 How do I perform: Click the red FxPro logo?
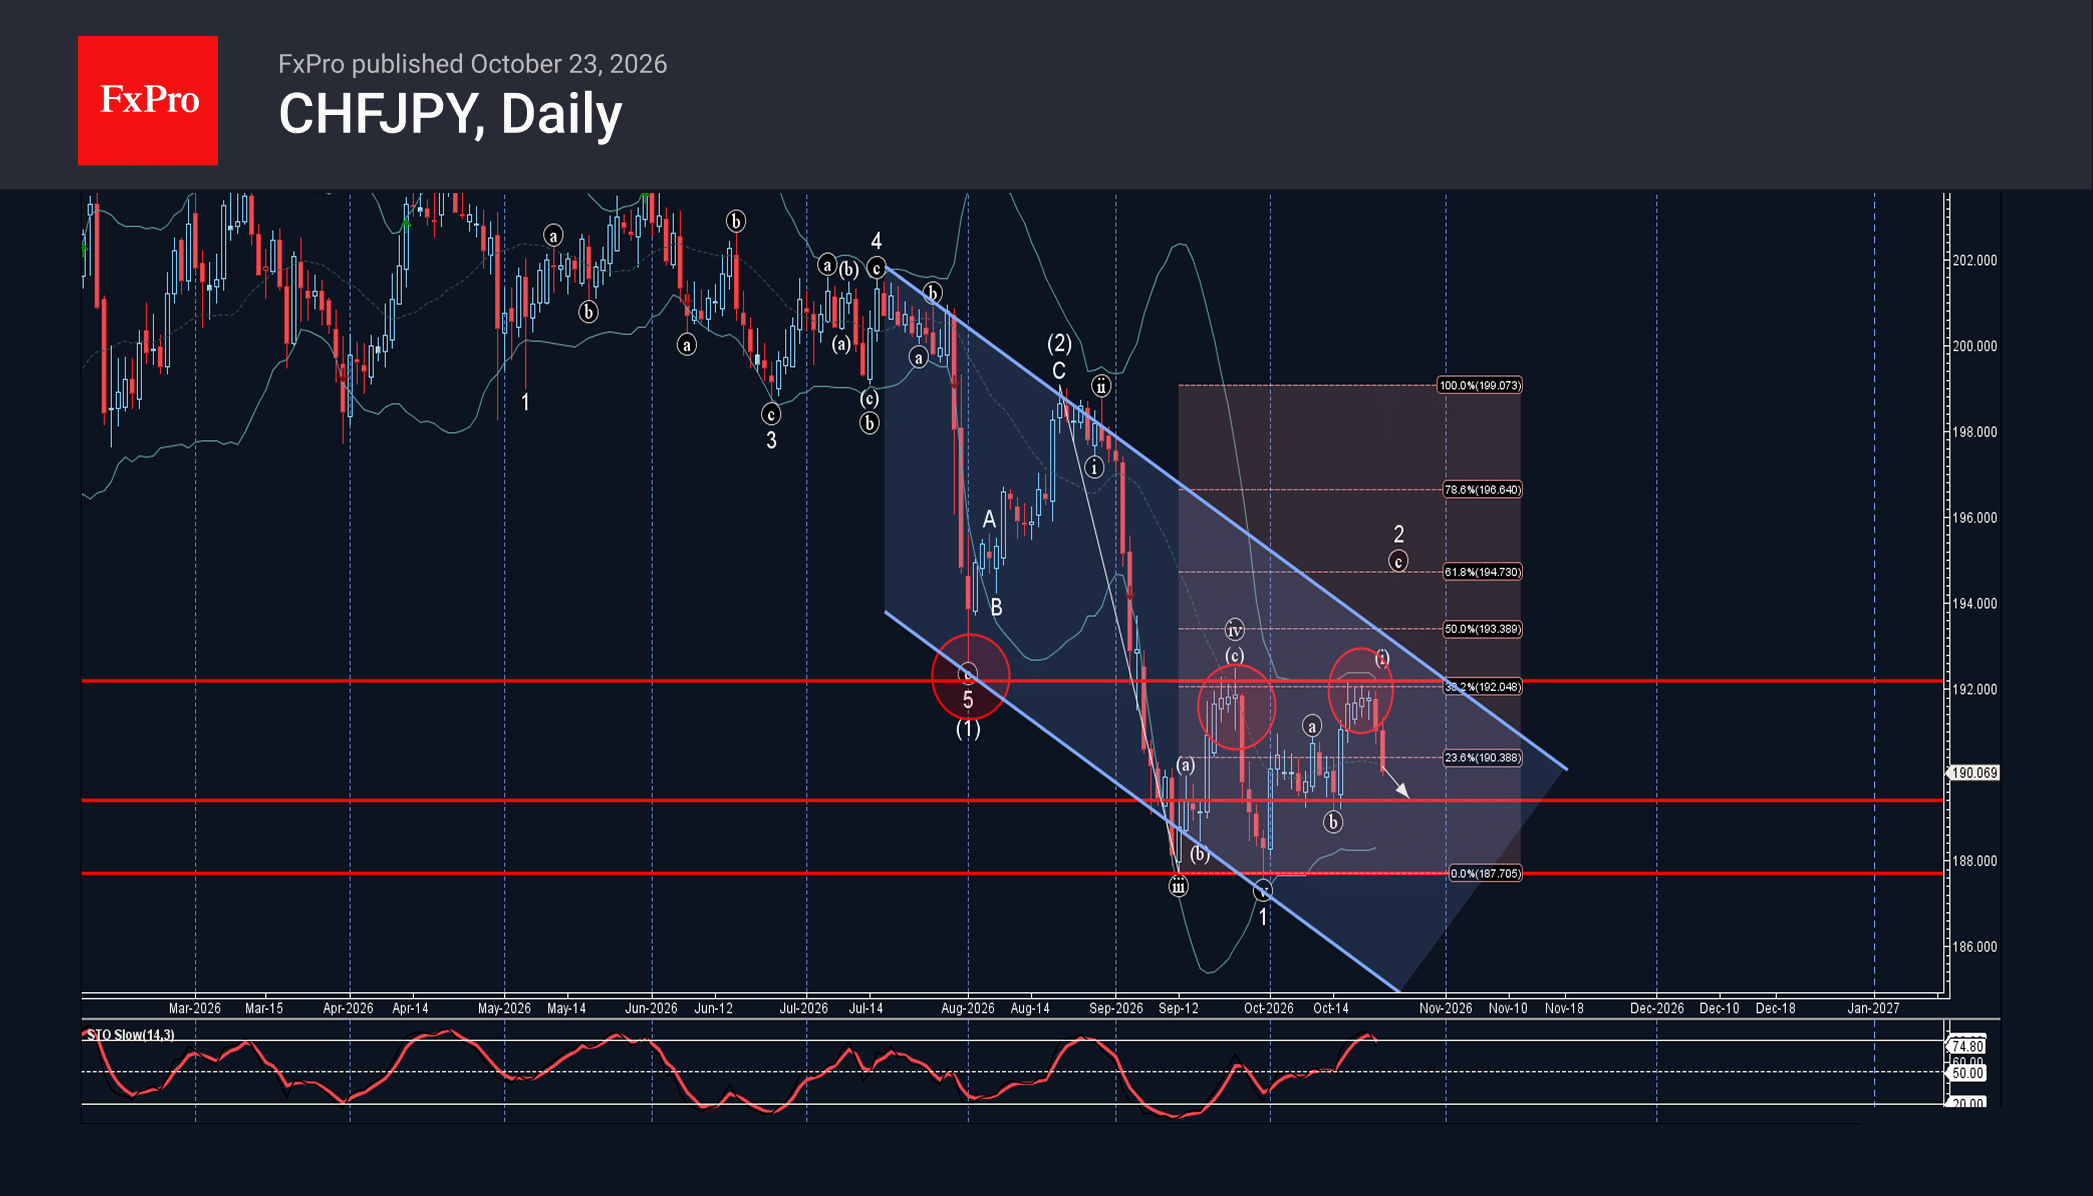[148, 100]
